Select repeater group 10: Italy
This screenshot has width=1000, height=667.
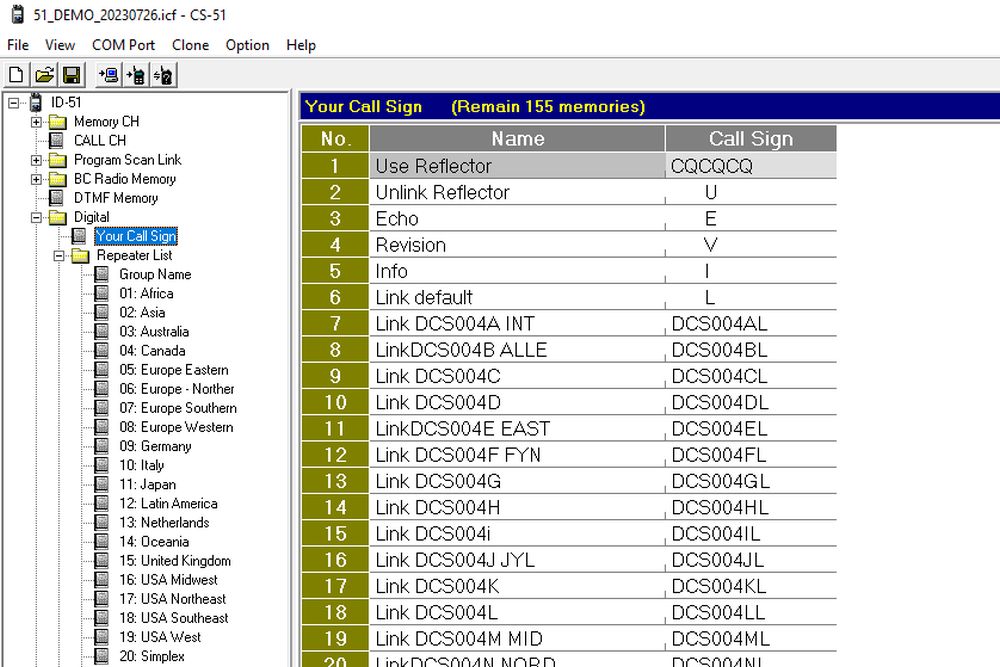[142, 465]
